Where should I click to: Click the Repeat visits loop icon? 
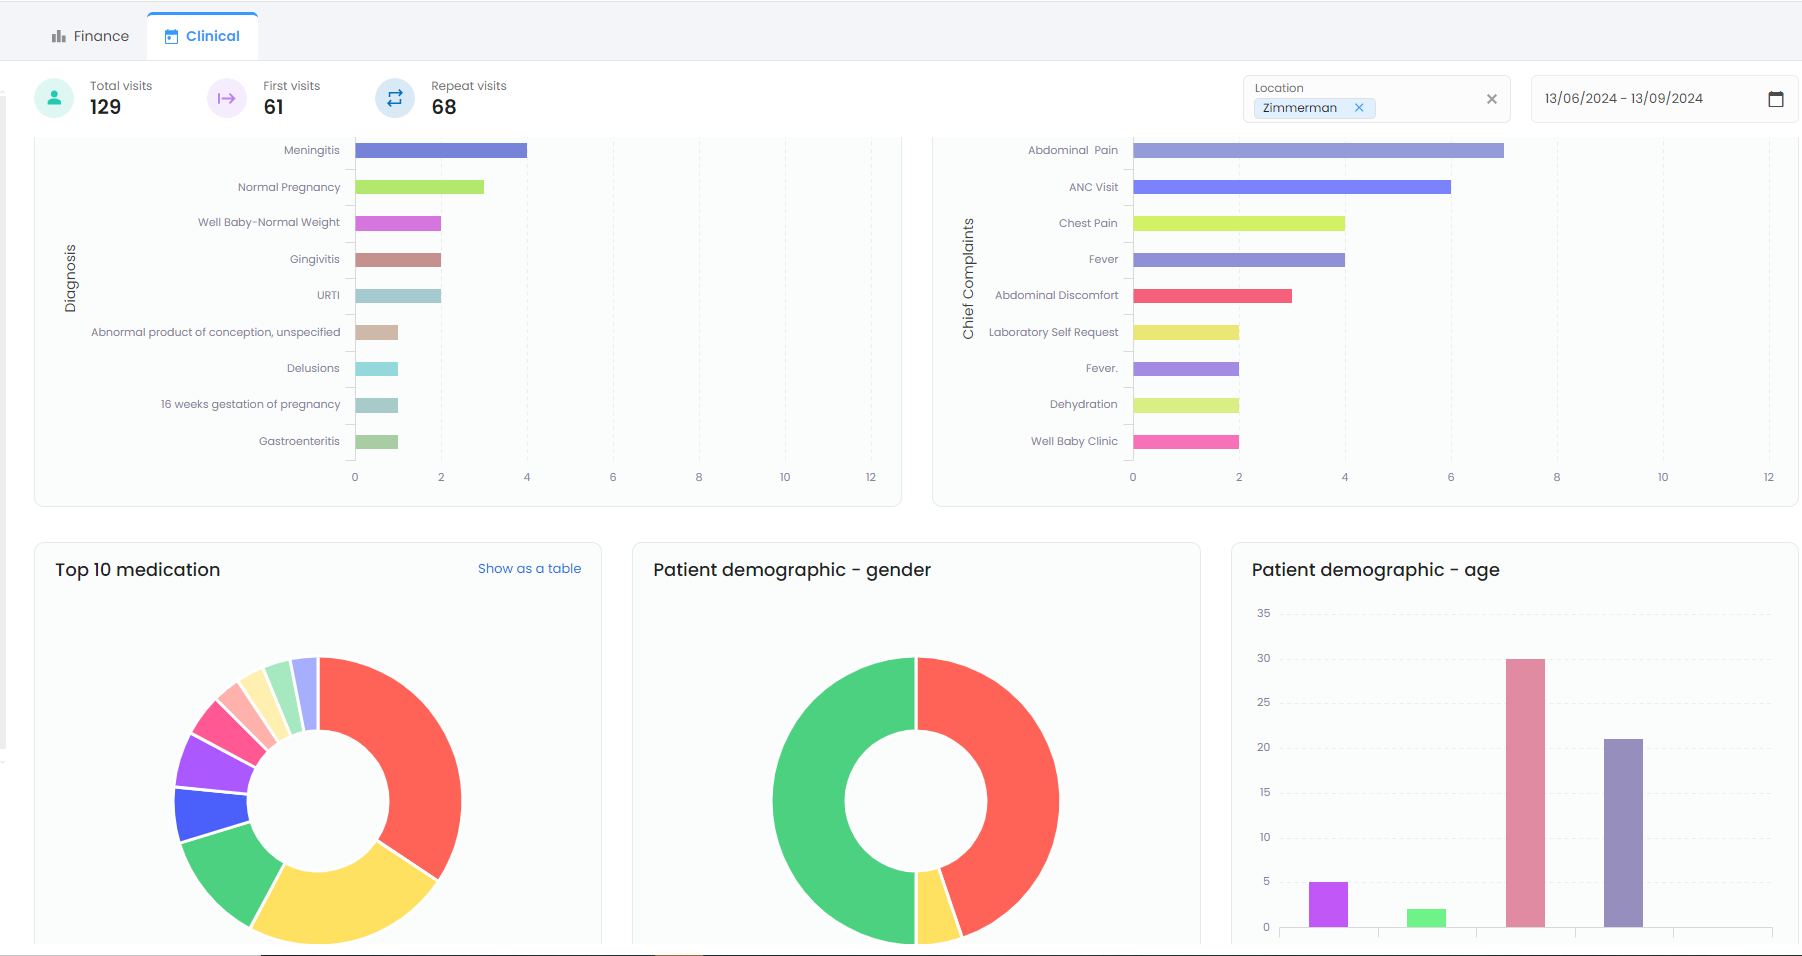395,98
